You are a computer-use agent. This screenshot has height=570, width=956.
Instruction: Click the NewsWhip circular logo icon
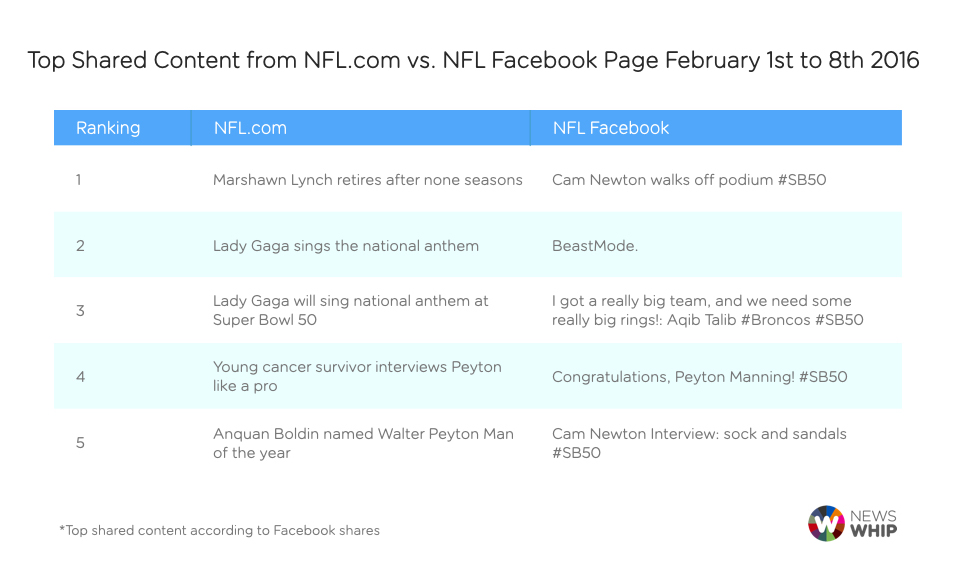(826, 523)
